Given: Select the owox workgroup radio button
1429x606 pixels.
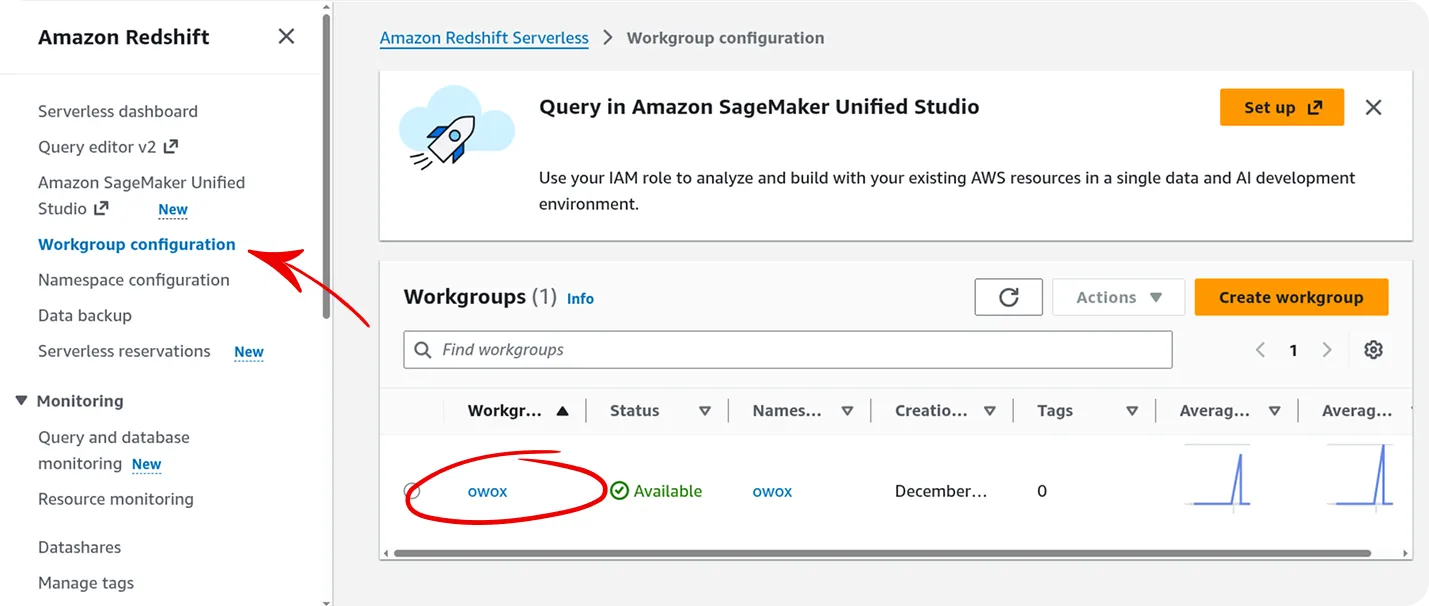Looking at the screenshot, I should 413,491.
